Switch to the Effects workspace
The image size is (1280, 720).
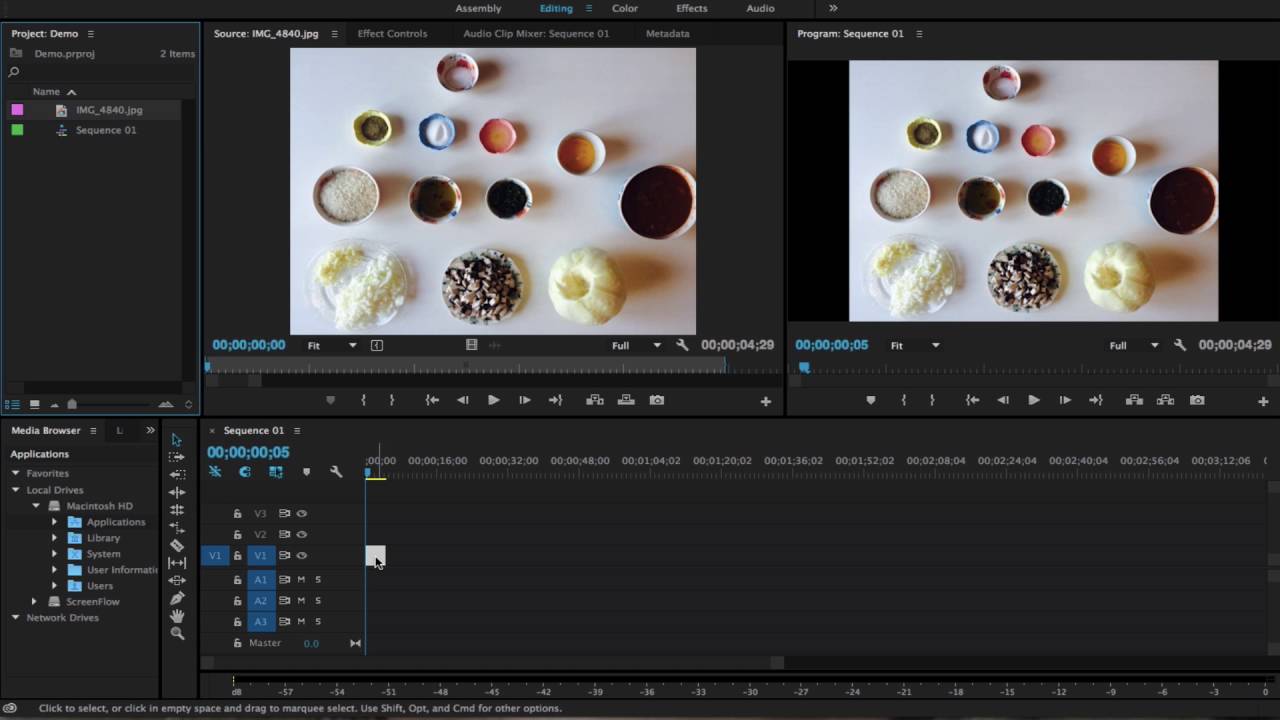(x=691, y=8)
